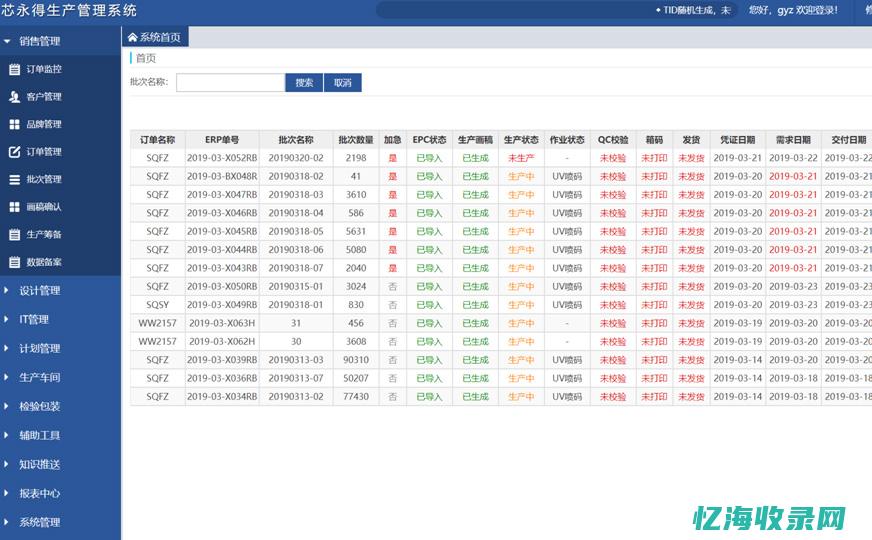Open 生产筹备 from the sidebar

(43, 235)
